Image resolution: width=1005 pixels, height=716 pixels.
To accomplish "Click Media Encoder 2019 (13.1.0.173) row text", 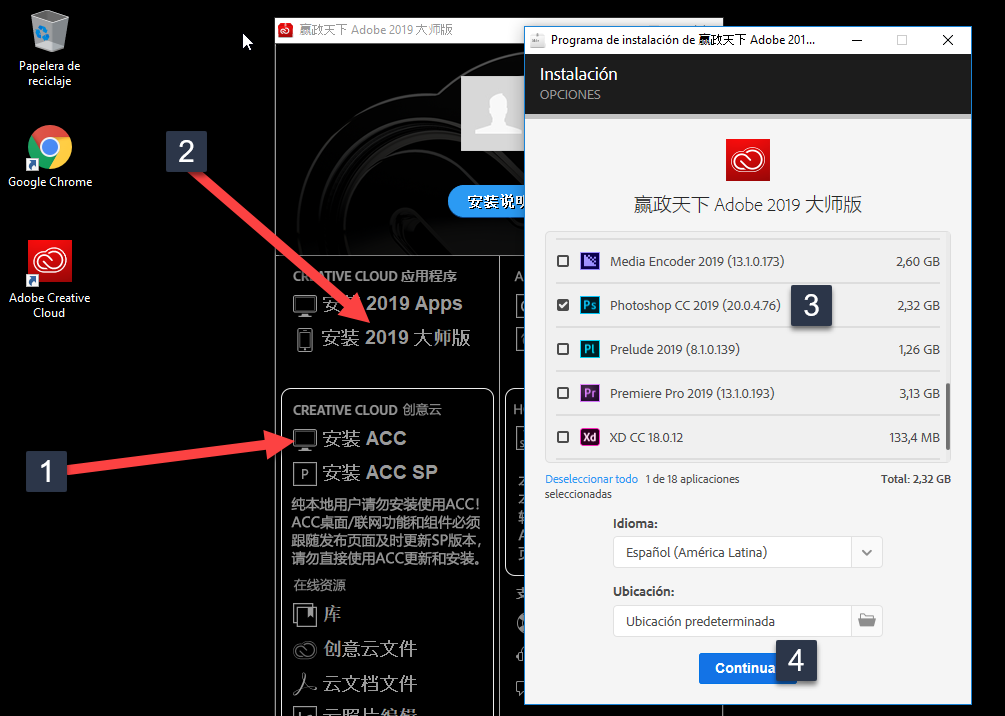I will pos(697,261).
